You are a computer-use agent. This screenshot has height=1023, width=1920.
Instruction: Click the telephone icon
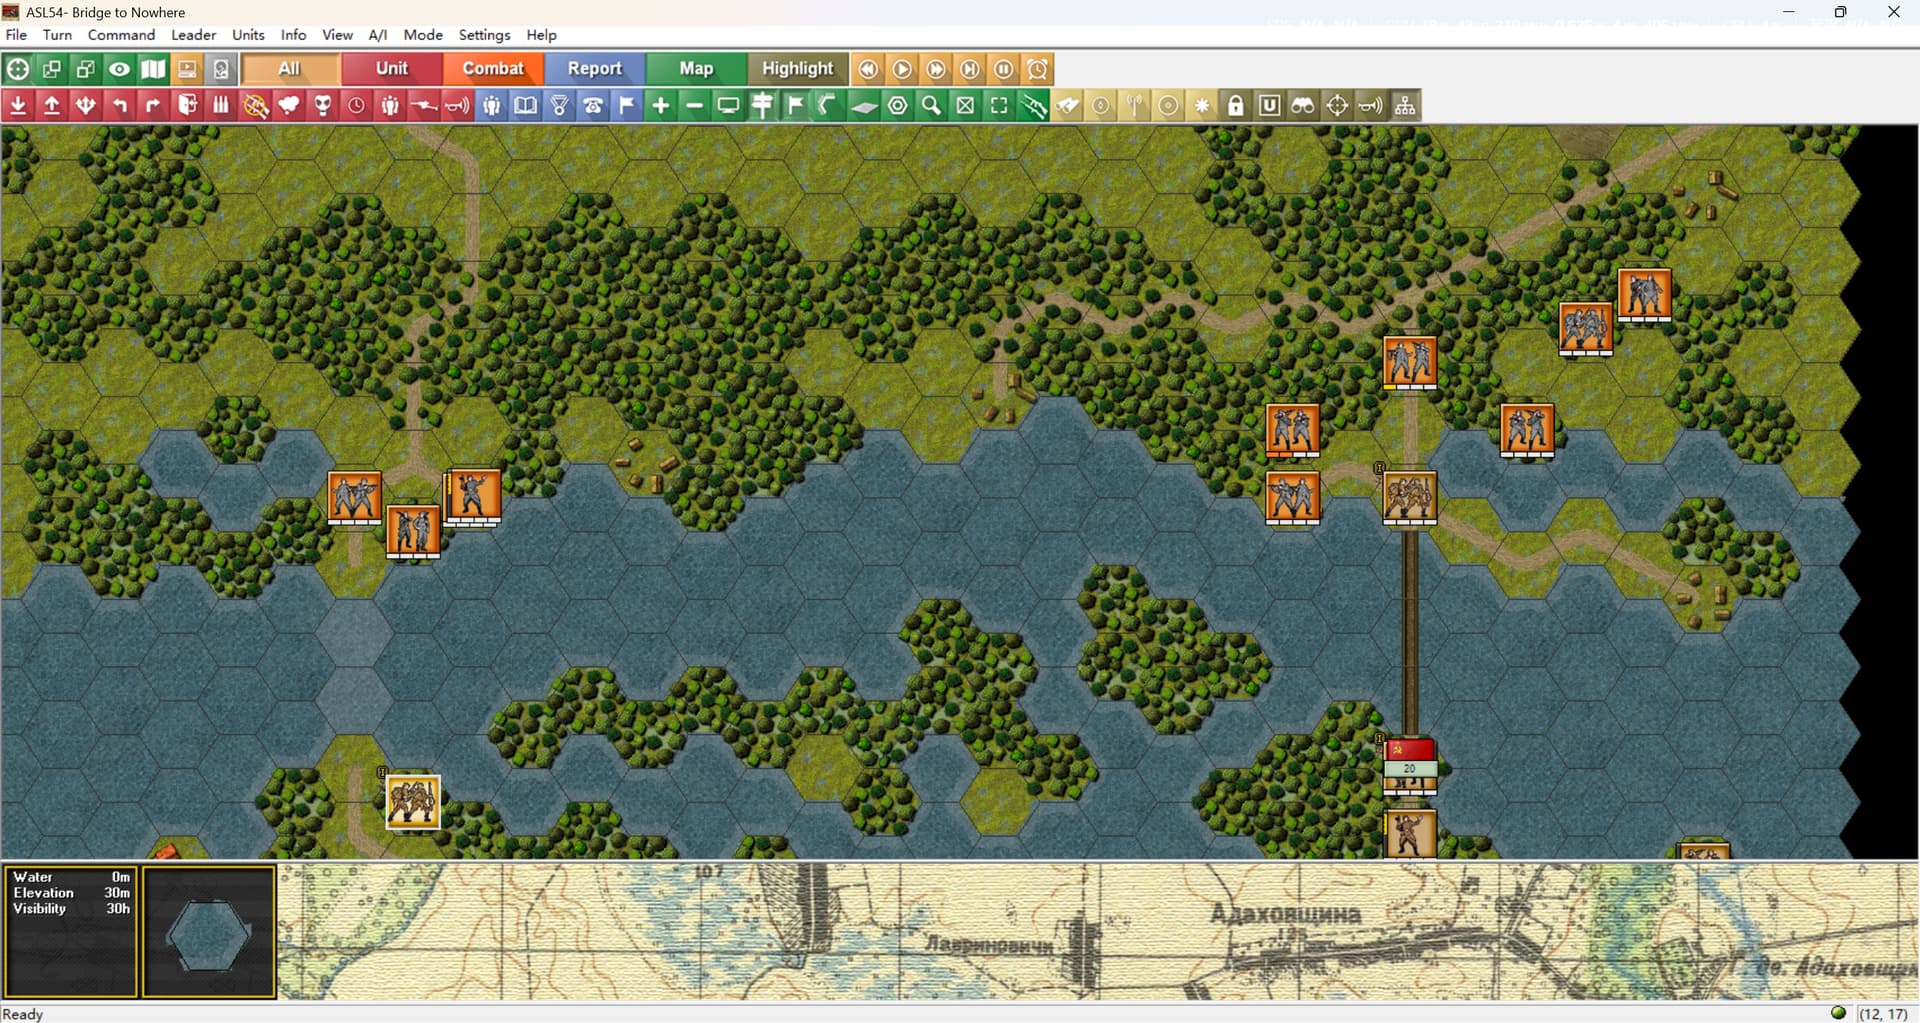coord(593,106)
